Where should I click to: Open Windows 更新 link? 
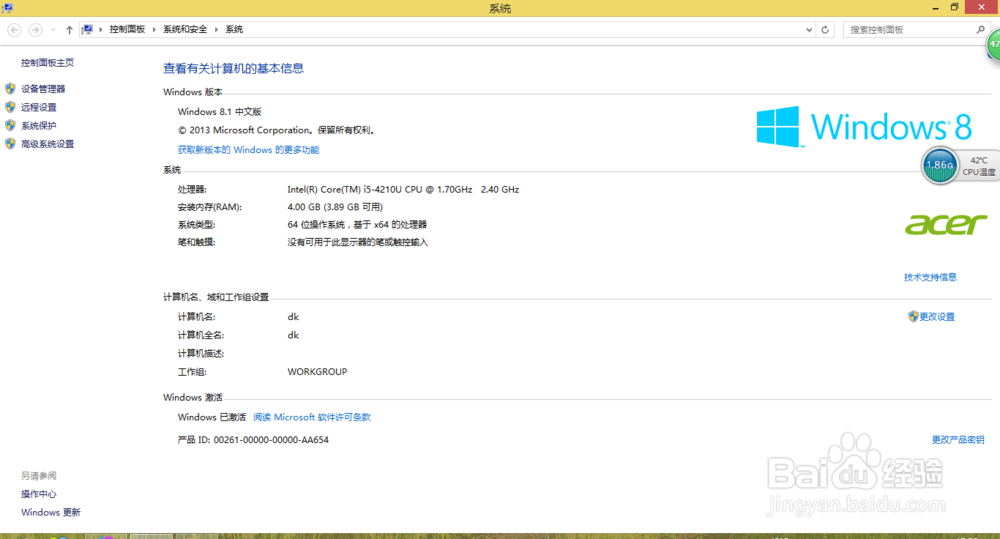pyautogui.click(x=51, y=512)
